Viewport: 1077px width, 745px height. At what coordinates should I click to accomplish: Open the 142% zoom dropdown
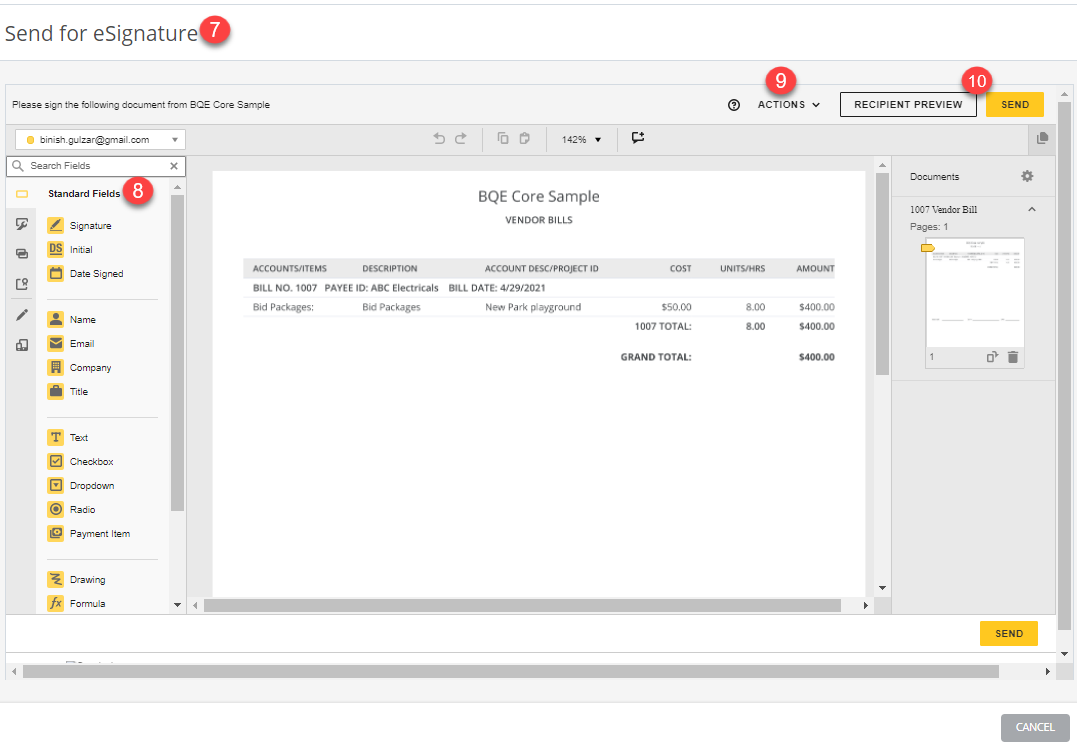[581, 139]
